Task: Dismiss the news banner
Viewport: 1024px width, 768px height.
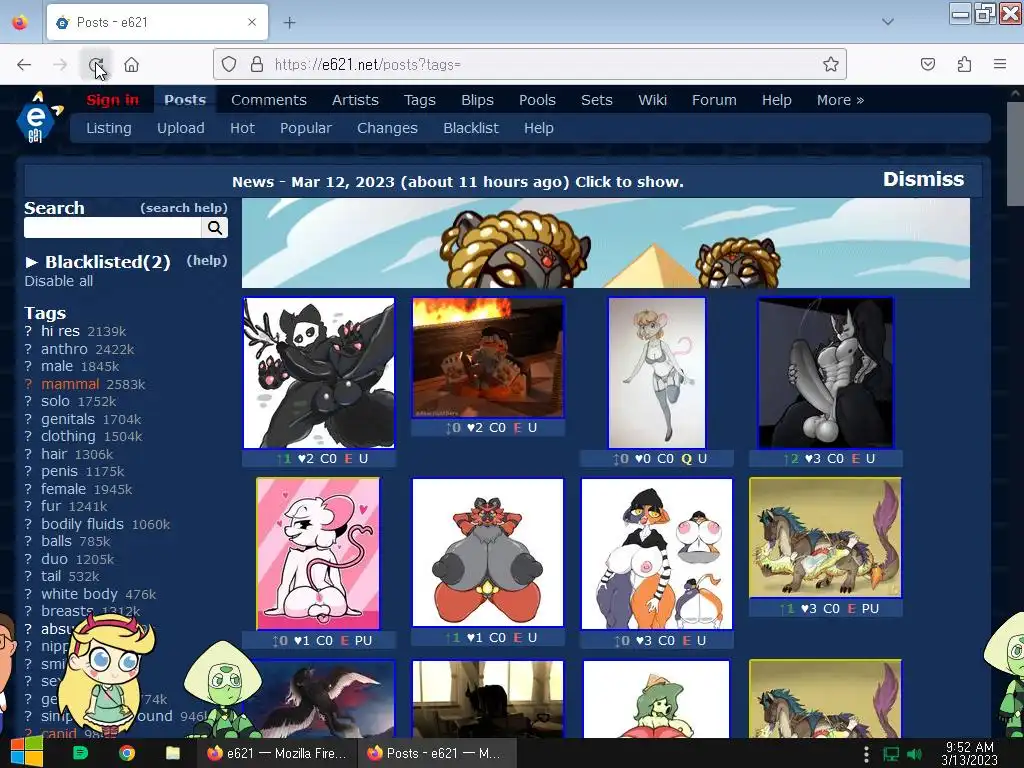Action: [x=923, y=179]
